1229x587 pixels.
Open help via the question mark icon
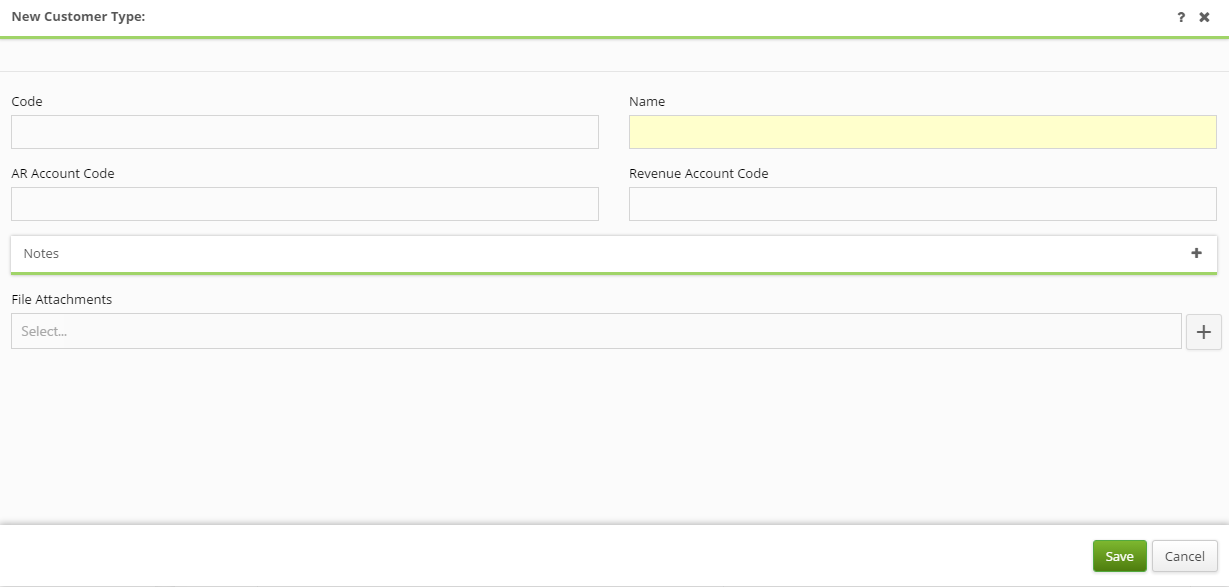point(1181,17)
